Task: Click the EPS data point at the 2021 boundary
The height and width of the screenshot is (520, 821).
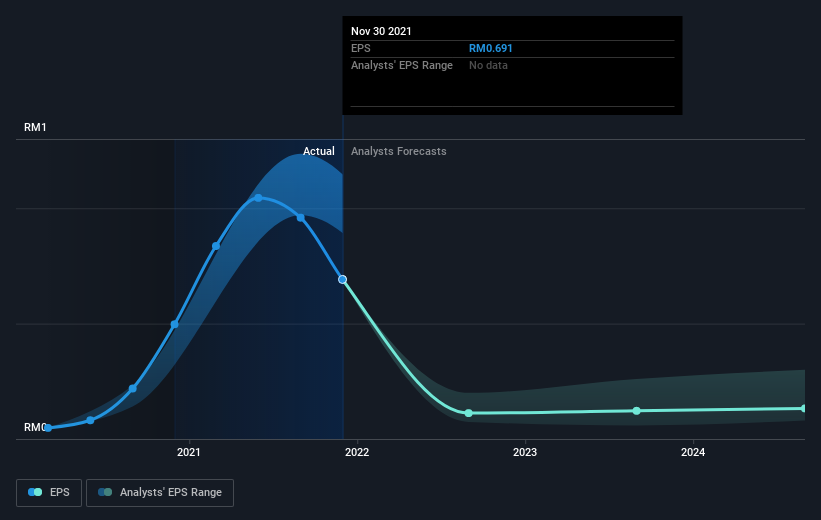Action: (x=175, y=325)
